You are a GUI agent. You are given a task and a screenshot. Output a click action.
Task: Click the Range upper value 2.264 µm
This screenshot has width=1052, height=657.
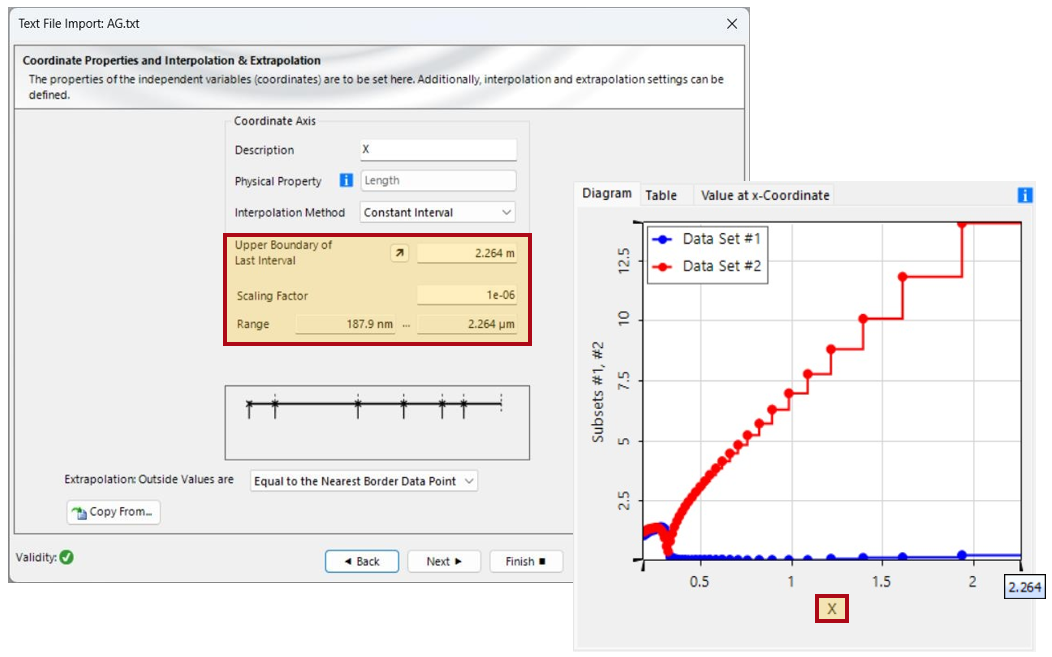(467, 324)
